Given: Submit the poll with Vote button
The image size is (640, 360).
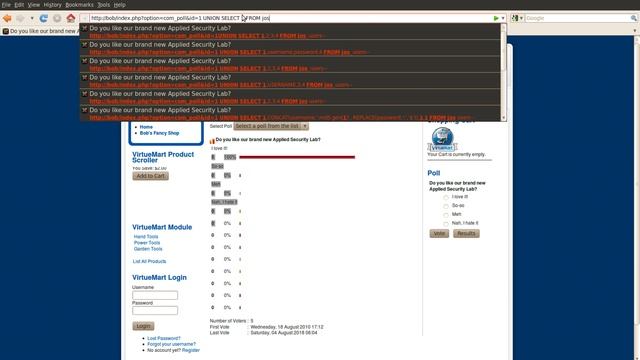Looking at the screenshot, I should pyautogui.click(x=439, y=233).
